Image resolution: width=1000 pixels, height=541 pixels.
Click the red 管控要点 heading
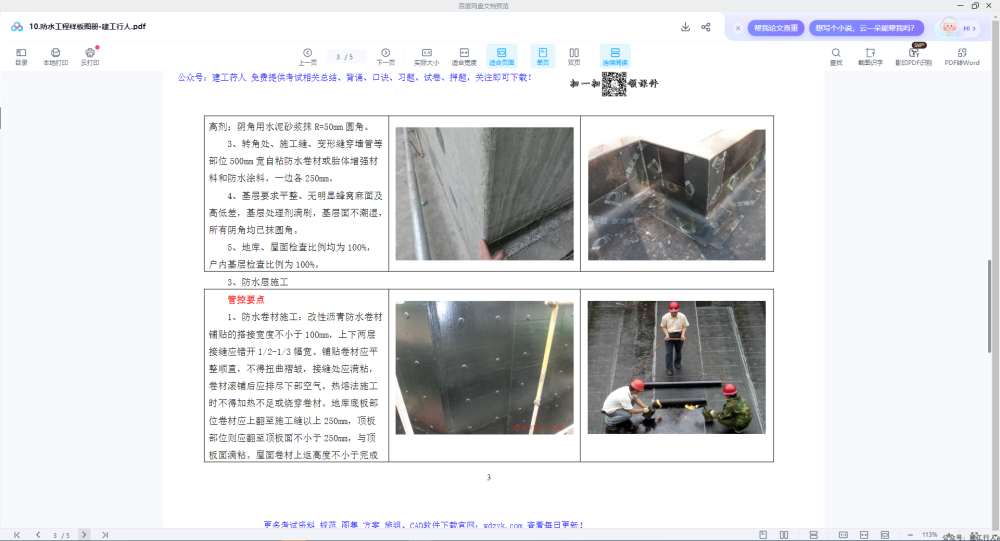[x=246, y=299]
